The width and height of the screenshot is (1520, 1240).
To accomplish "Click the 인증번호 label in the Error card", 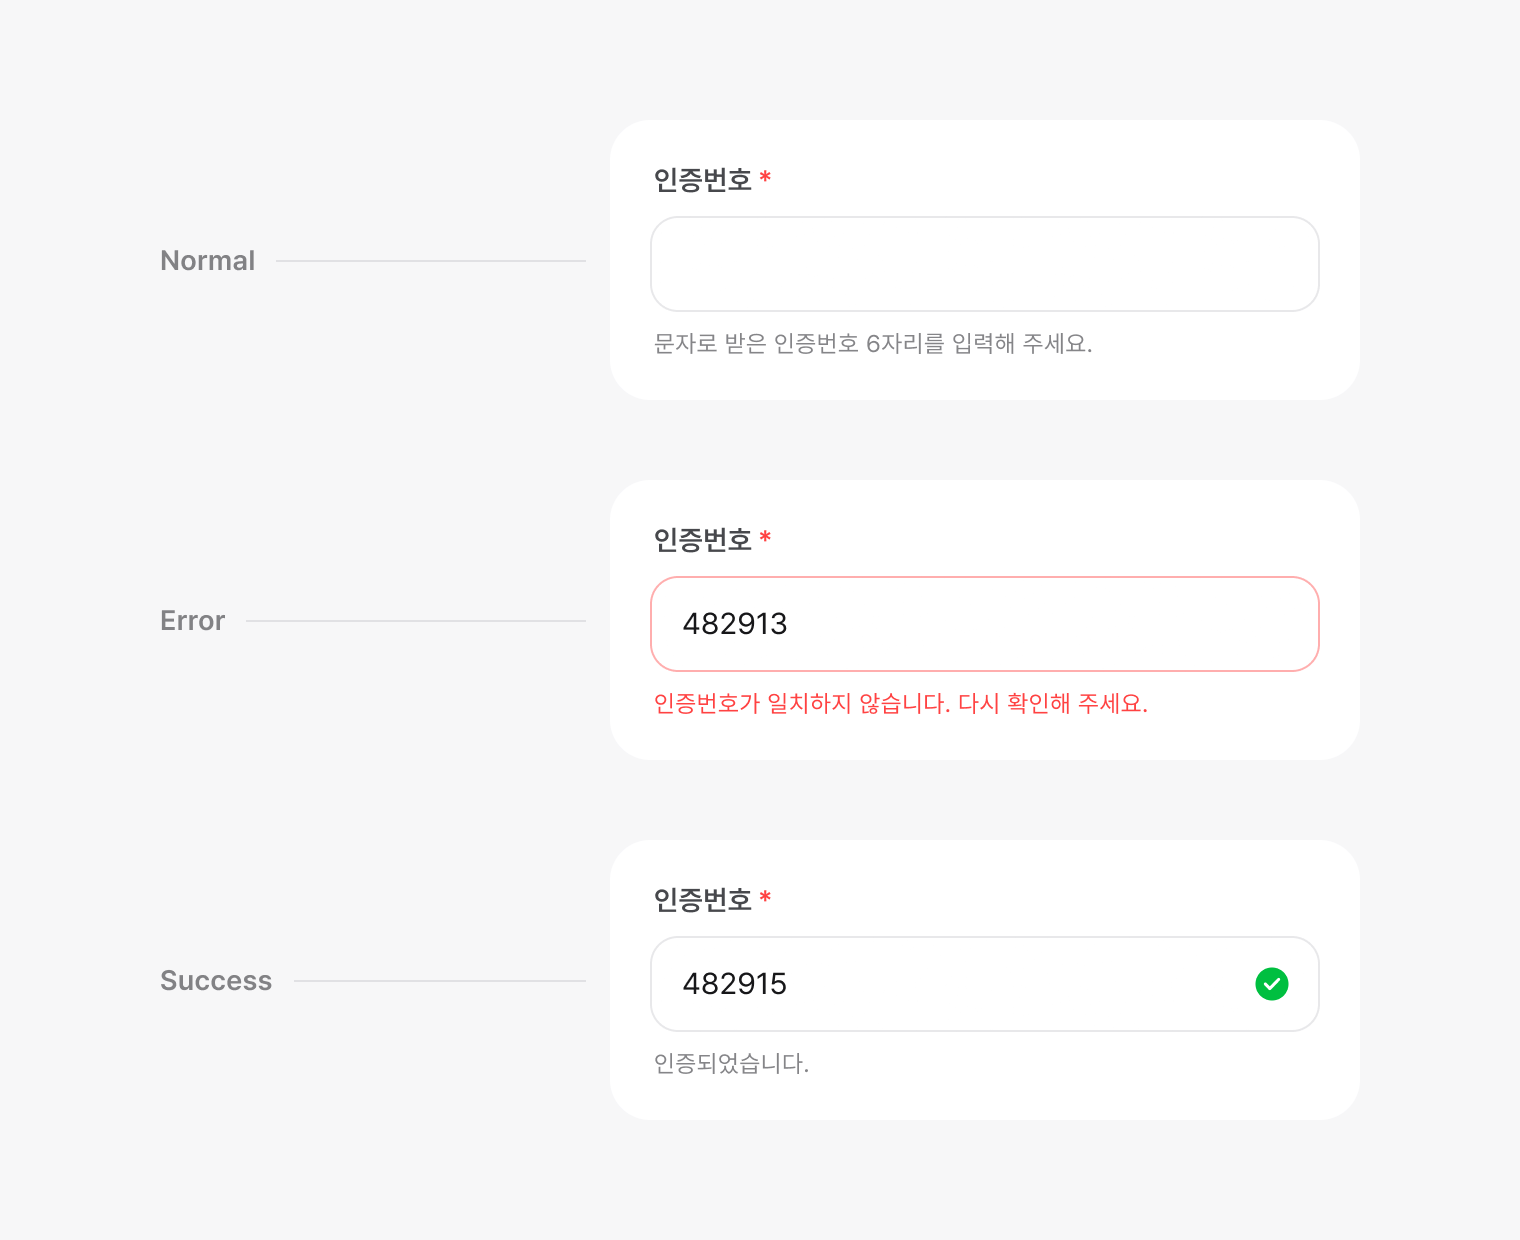I will pos(702,540).
